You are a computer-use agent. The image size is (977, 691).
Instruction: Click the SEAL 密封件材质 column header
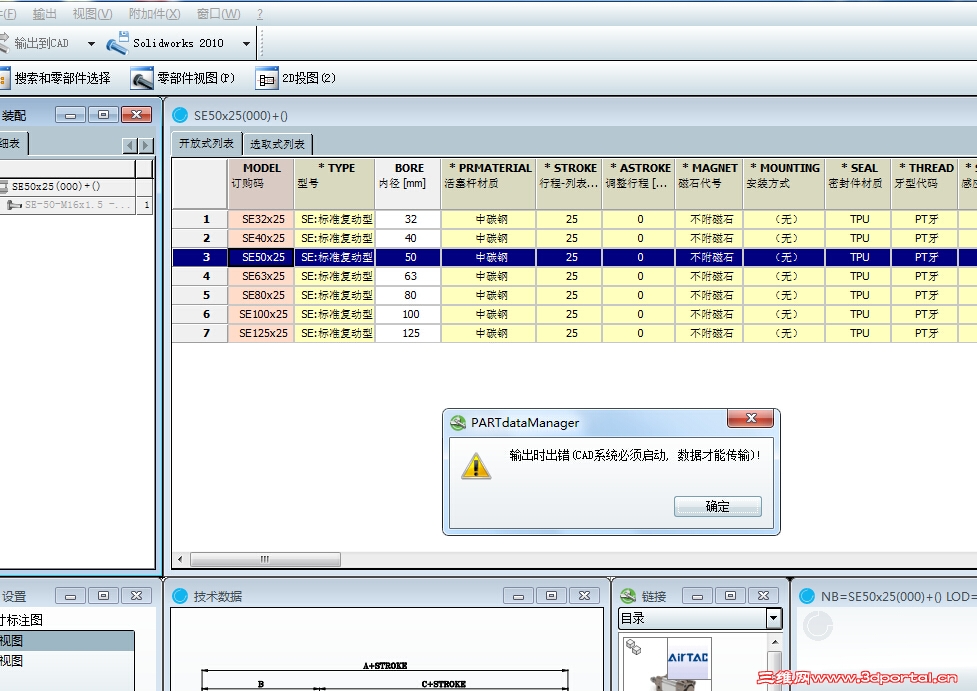(x=858, y=183)
